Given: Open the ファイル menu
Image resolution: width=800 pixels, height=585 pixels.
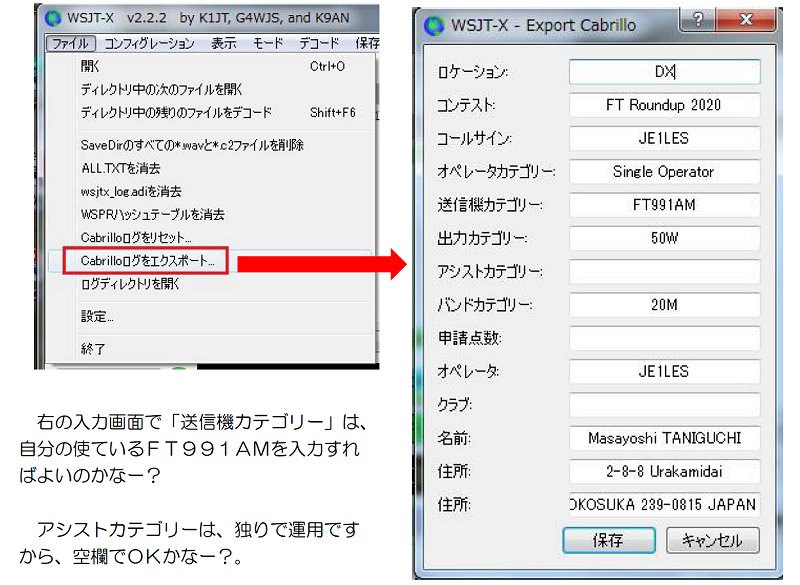Looking at the screenshot, I should 70,43.
